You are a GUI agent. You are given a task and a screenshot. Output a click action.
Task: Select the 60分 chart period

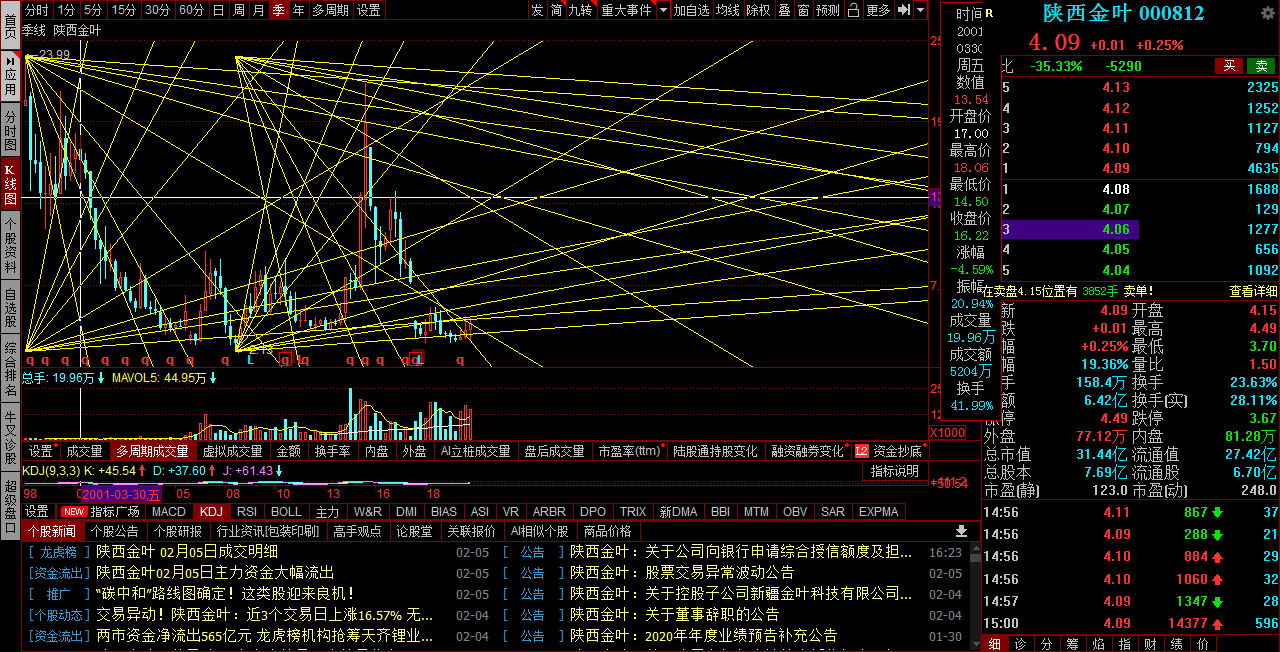coord(191,10)
